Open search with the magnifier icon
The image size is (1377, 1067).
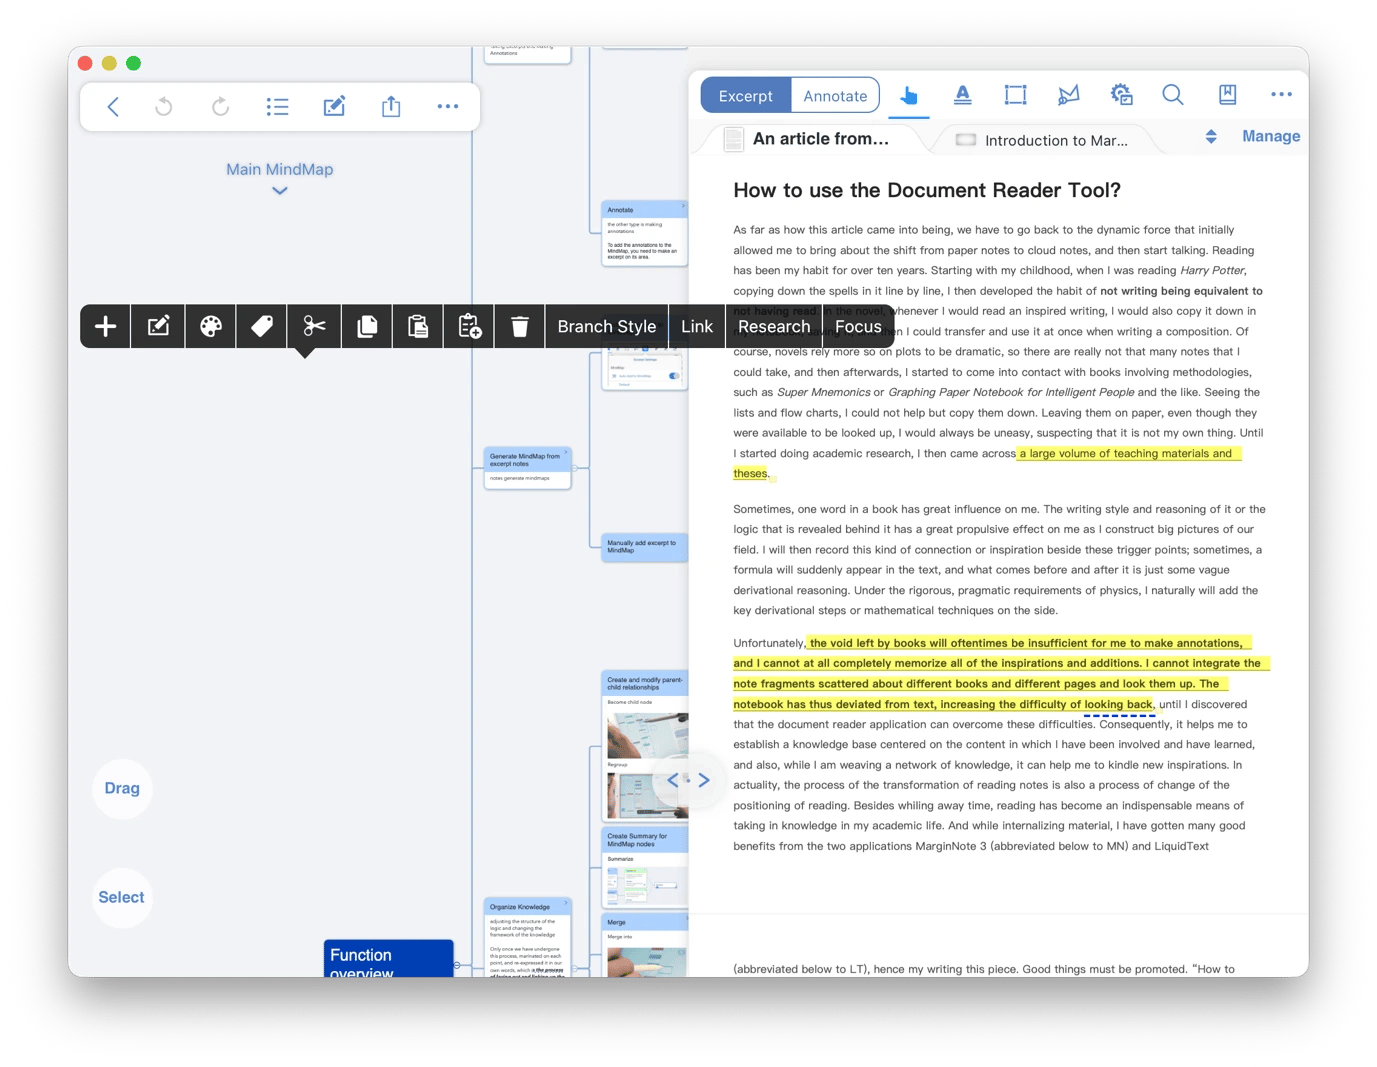[x=1173, y=95]
